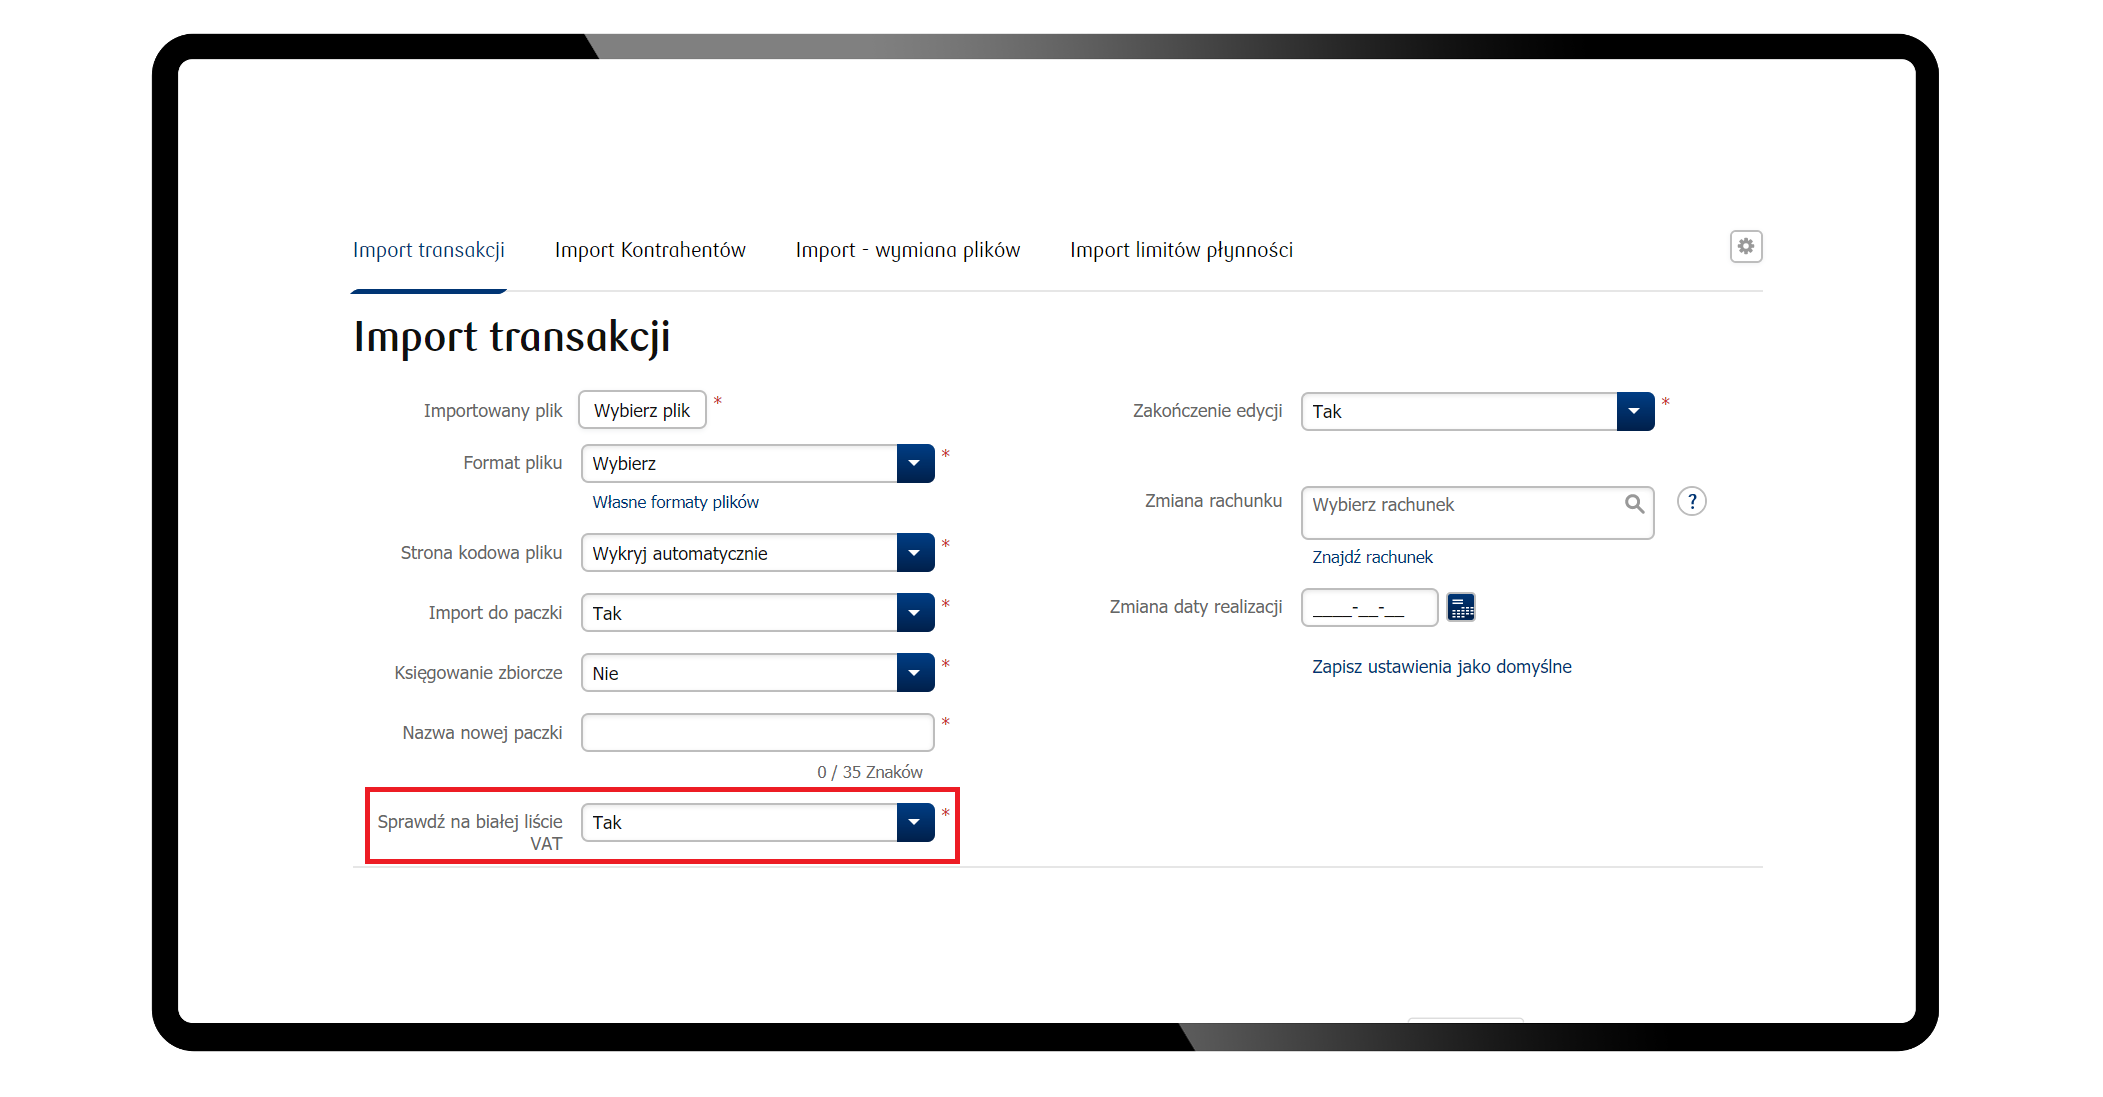The width and height of the screenshot is (2103, 1097).
Task: Expand the Format pliku dropdown
Action: pyautogui.click(x=914, y=464)
